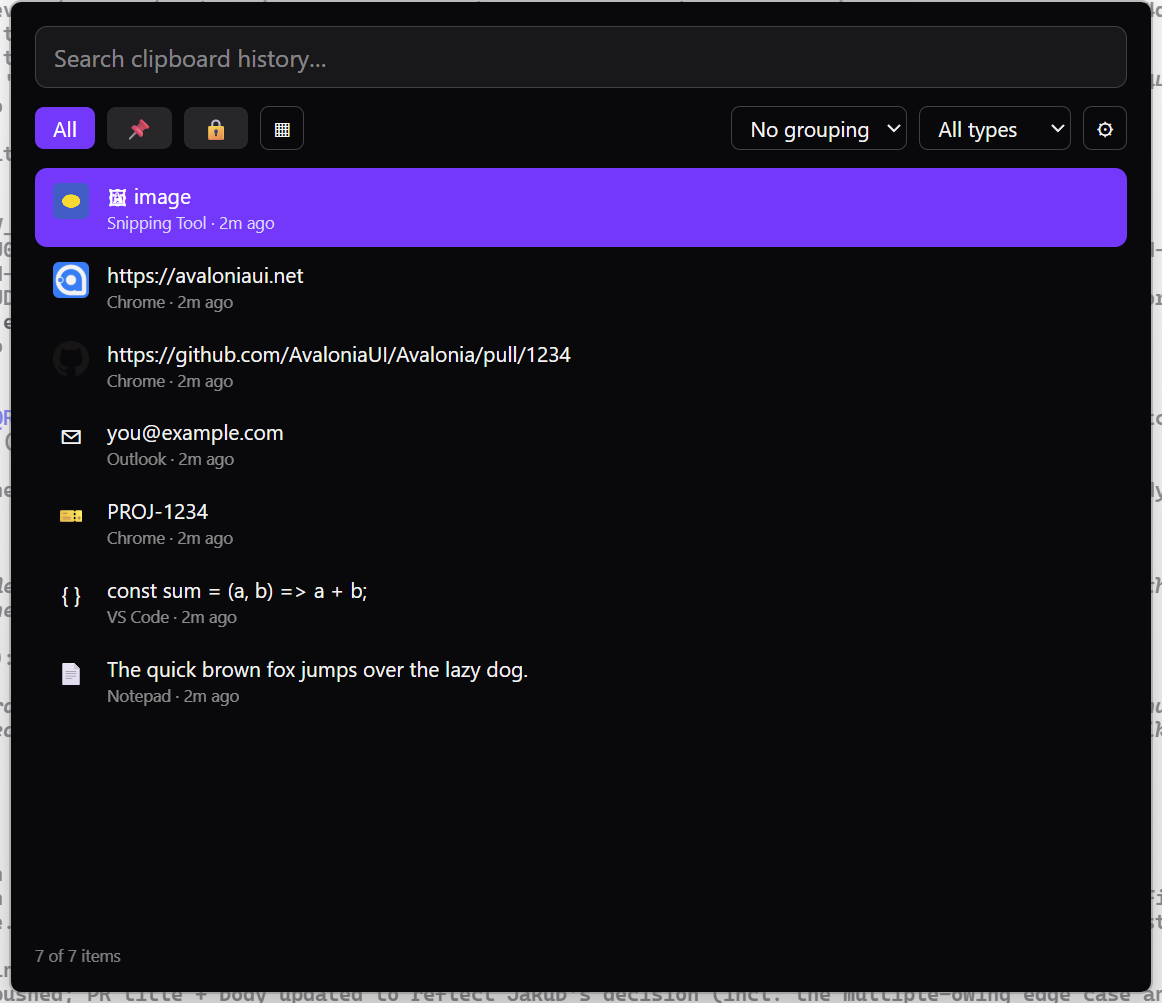This screenshot has width=1162, height=1003.
Task: Click the yellow ticket icon
Action: point(71,516)
